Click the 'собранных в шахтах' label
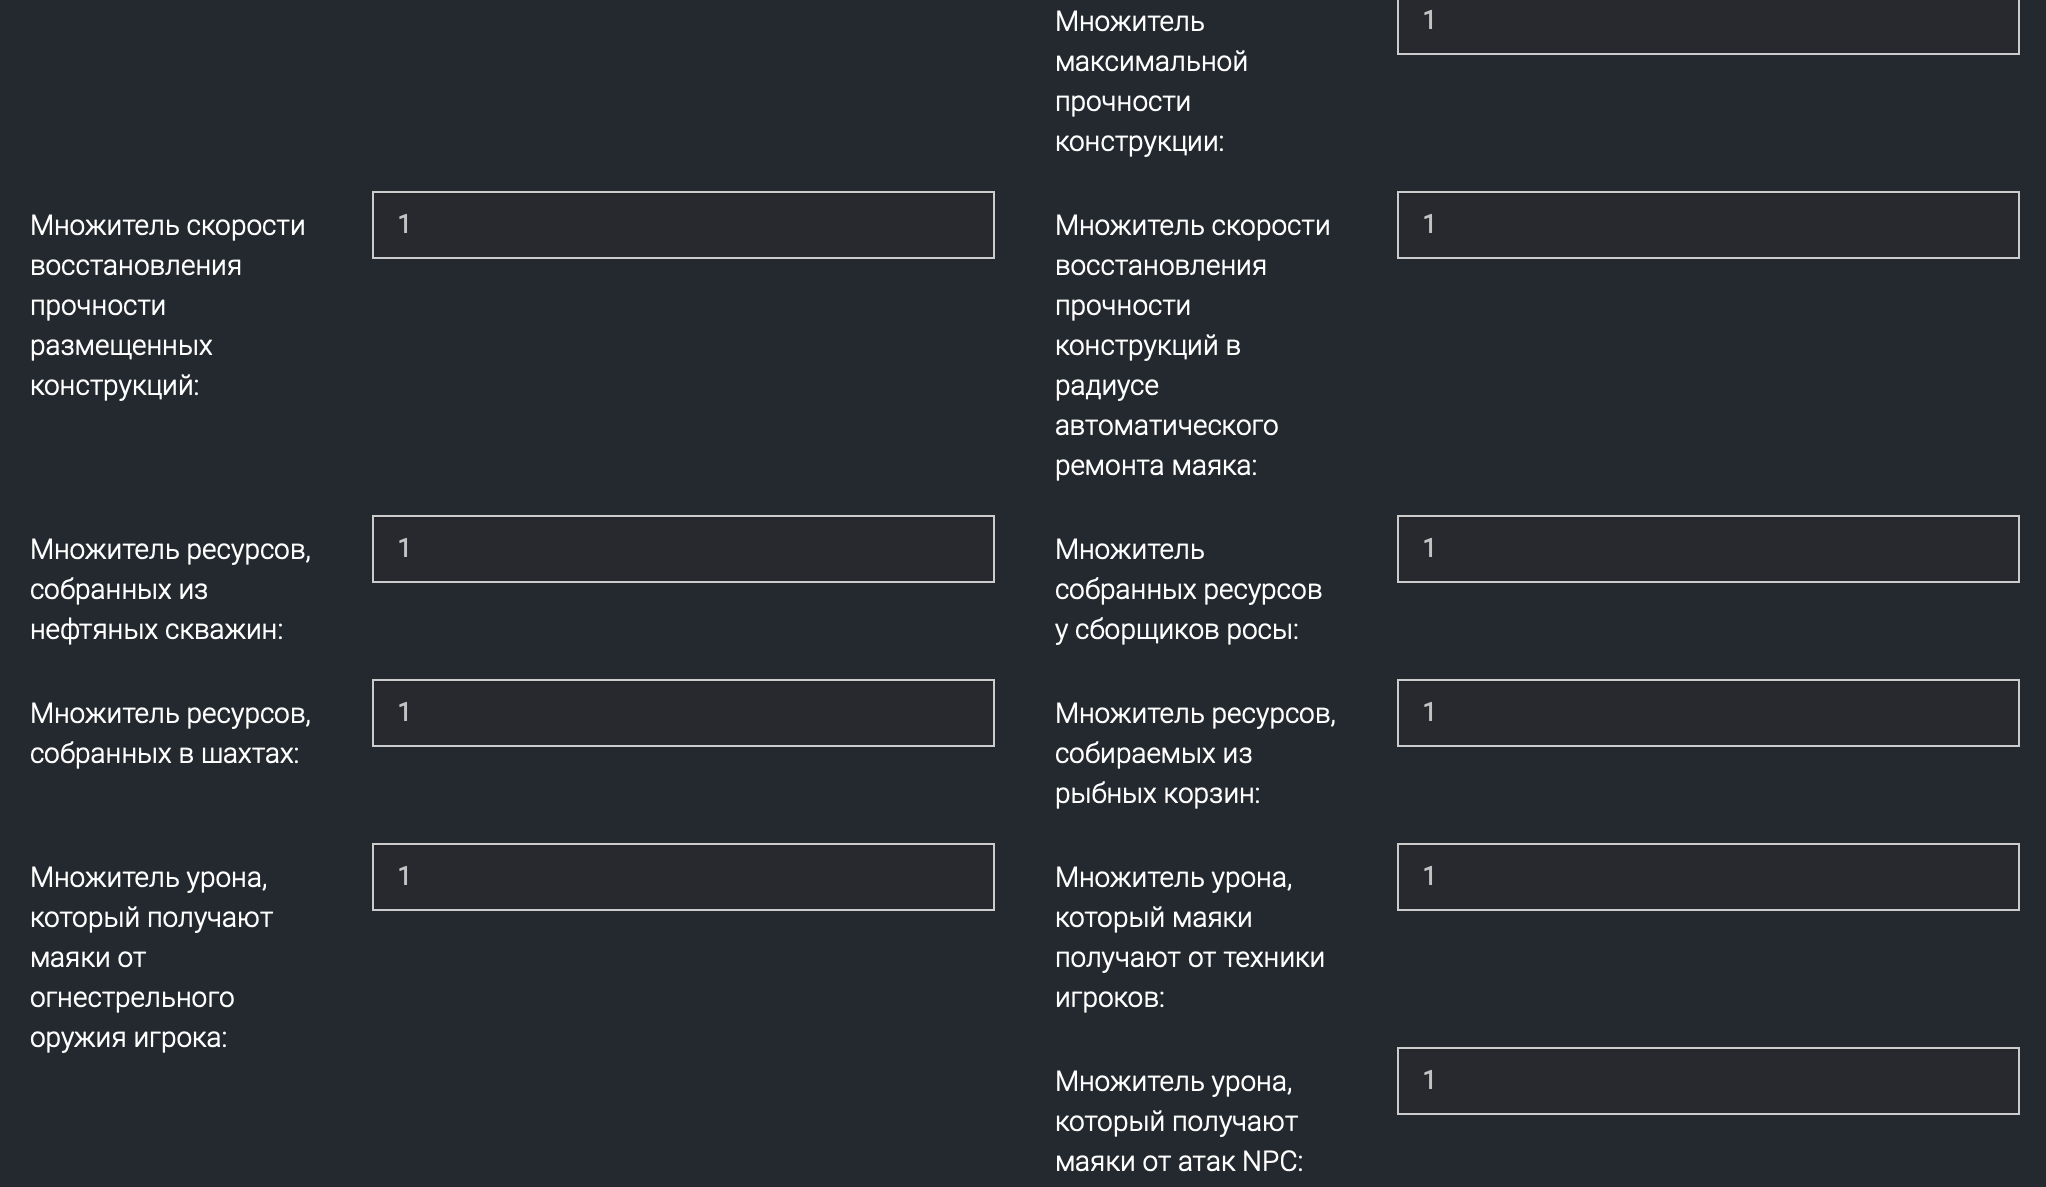Screen dimensions: 2046x1187 pos(164,754)
